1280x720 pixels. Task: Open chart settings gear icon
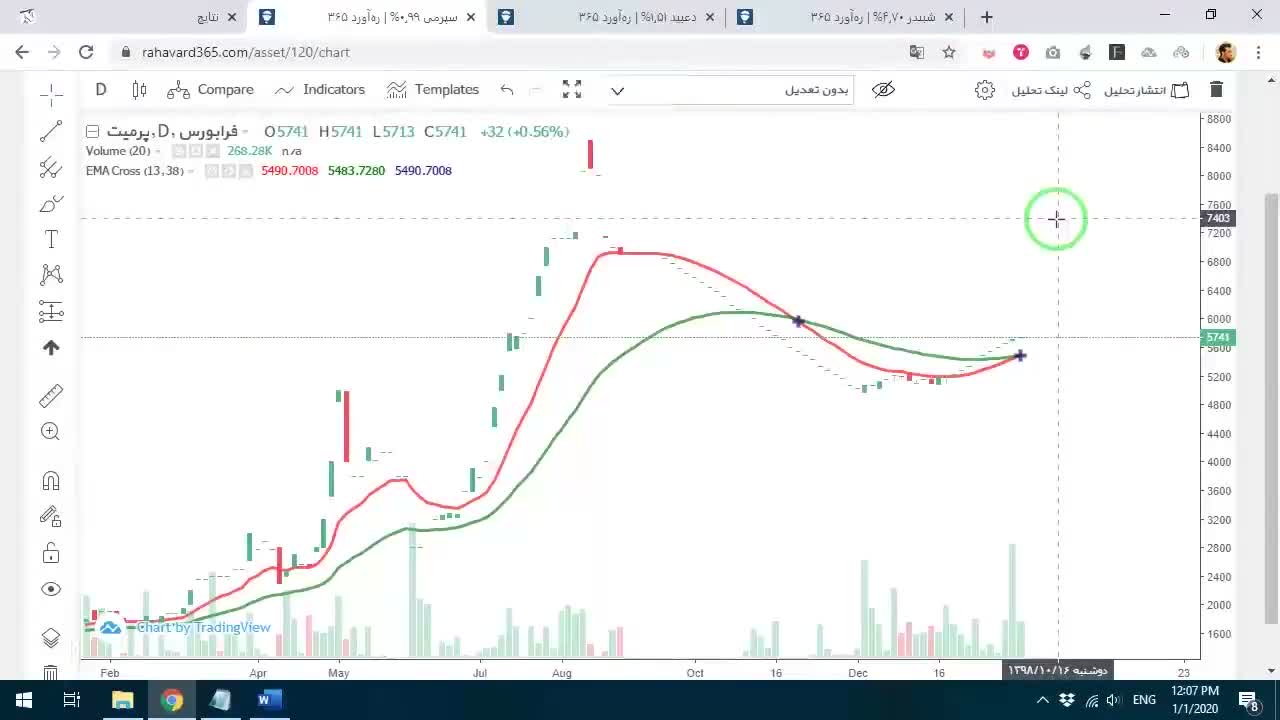pos(985,90)
